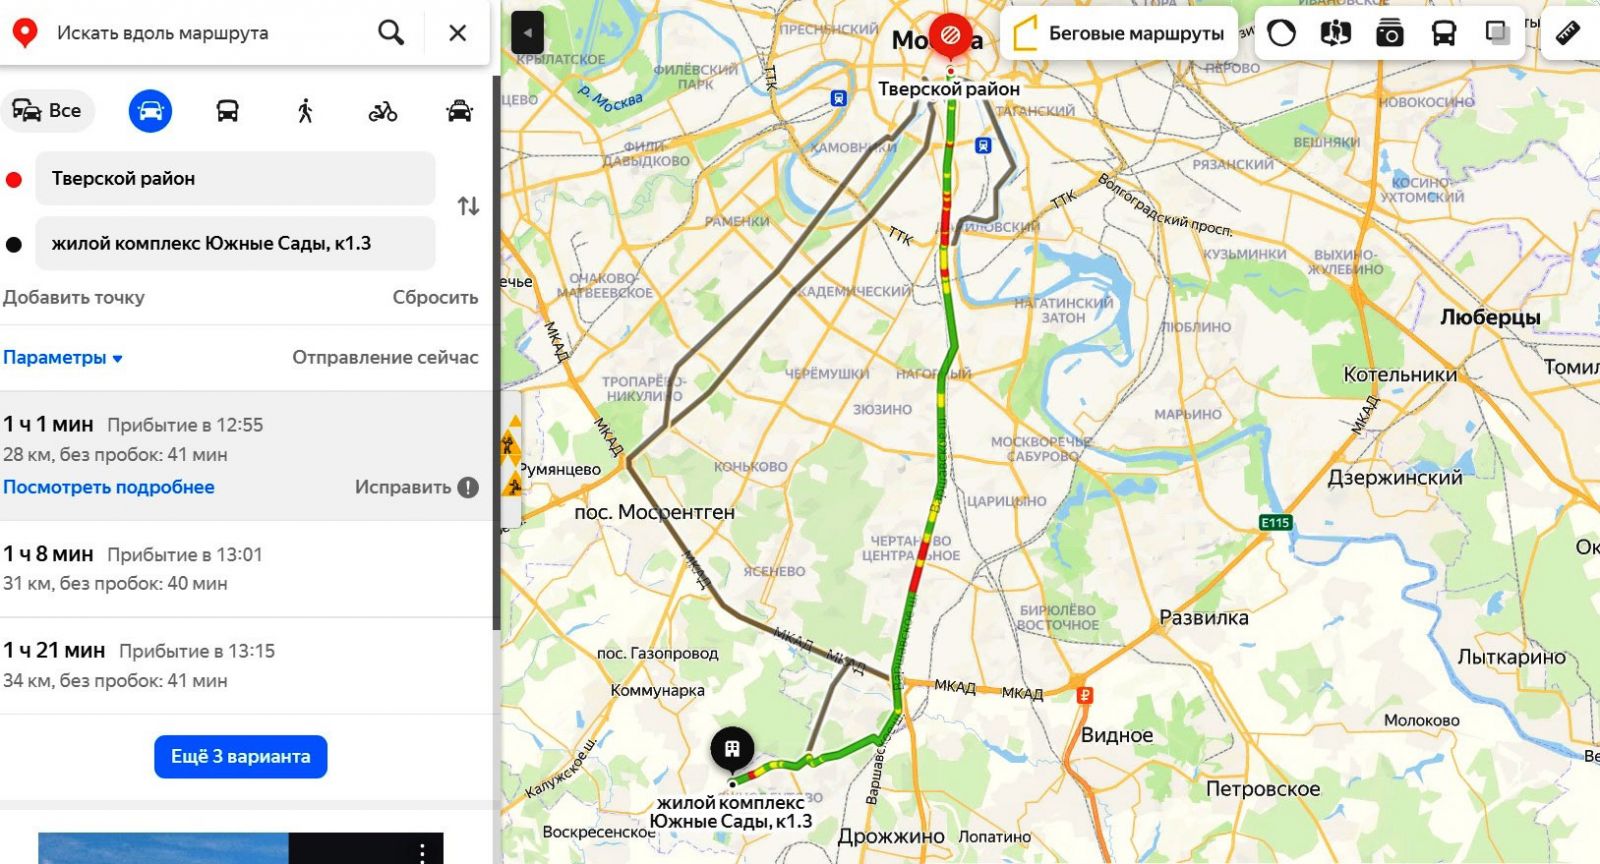This screenshot has width=1600, height=864.
Task: Toggle the photos camera layer
Action: tap(1389, 33)
